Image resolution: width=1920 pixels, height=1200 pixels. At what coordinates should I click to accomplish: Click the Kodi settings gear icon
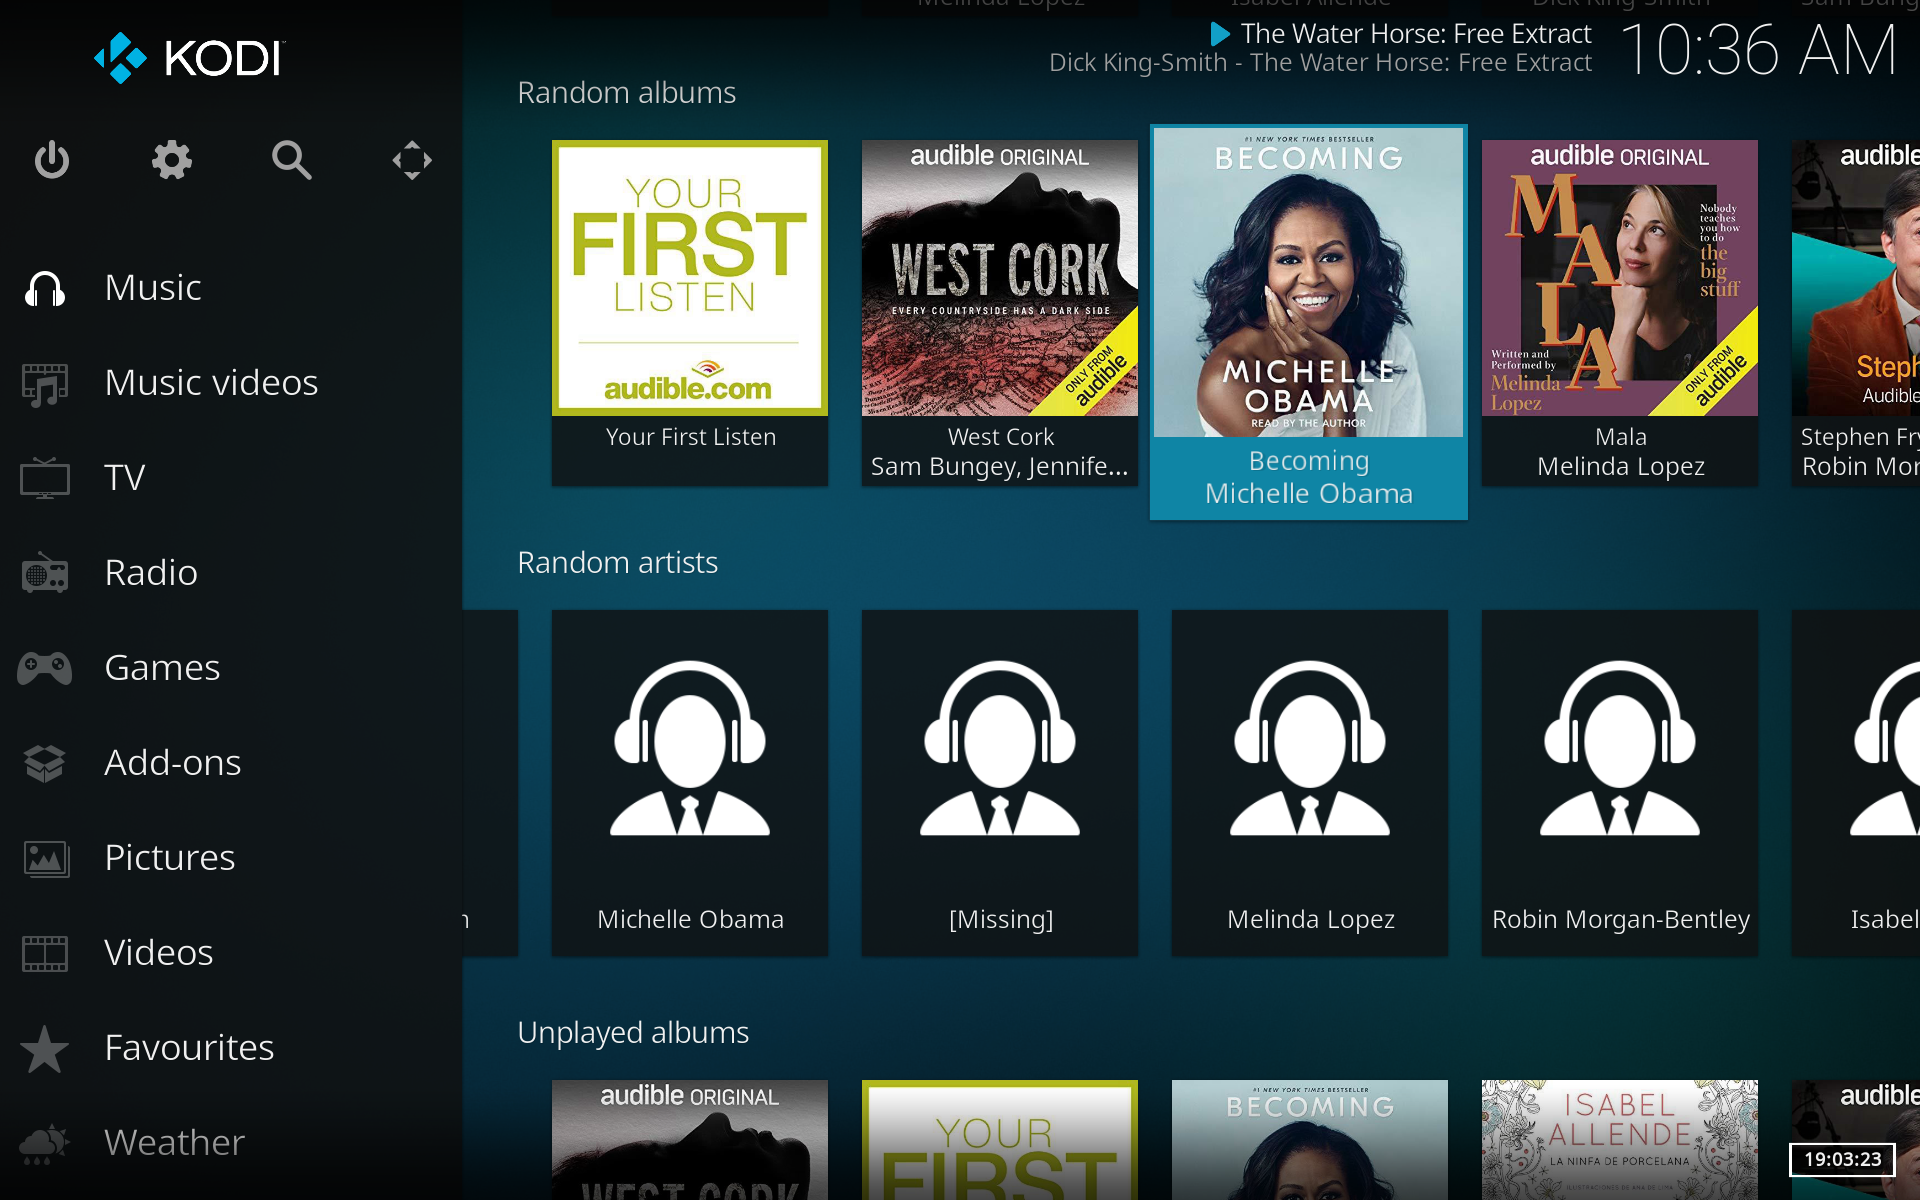click(x=170, y=159)
